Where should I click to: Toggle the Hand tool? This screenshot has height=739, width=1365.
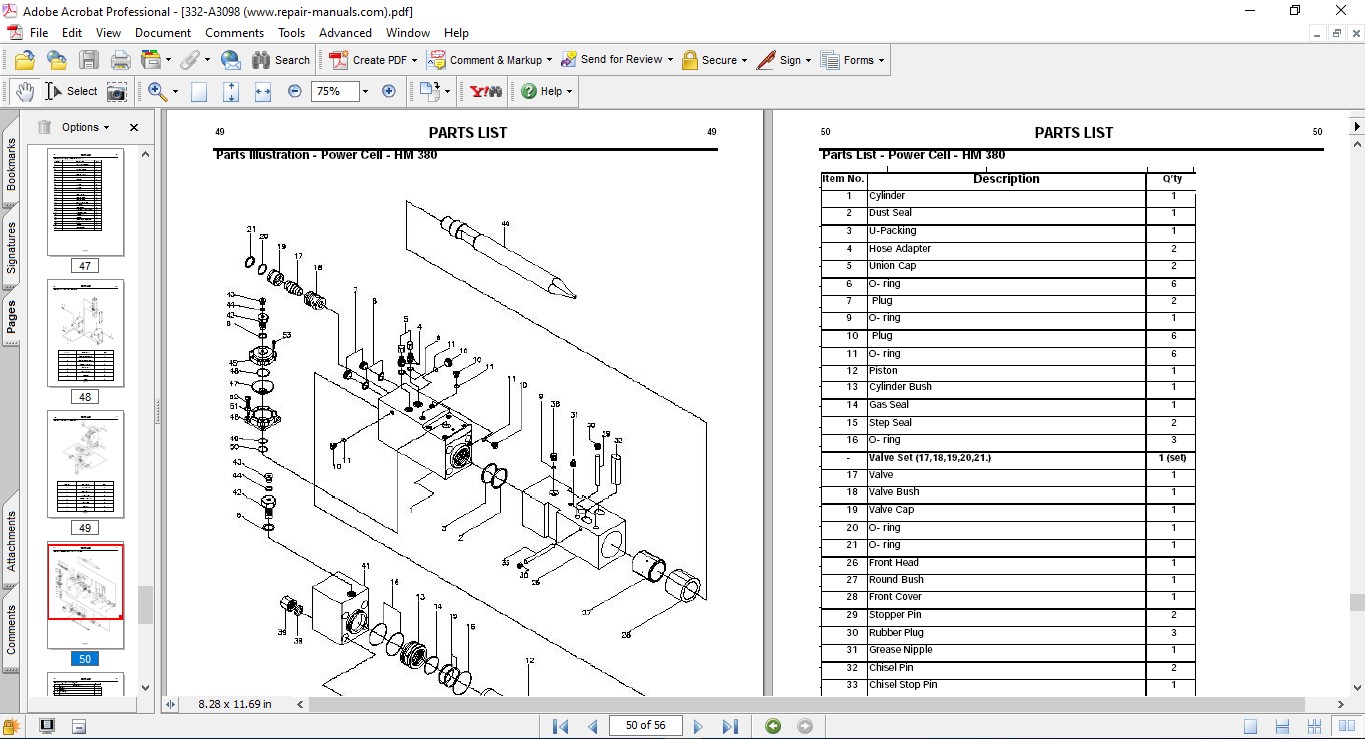24,92
